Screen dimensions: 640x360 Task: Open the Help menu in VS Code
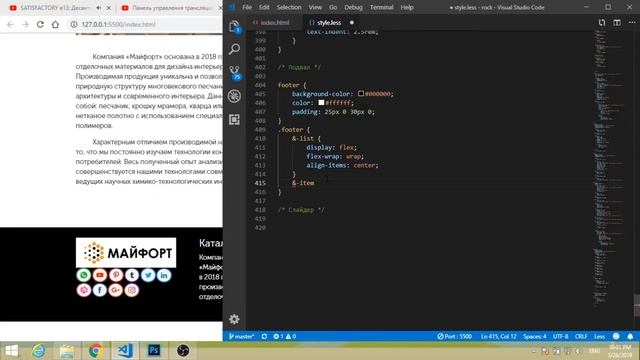tap(407, 7)
